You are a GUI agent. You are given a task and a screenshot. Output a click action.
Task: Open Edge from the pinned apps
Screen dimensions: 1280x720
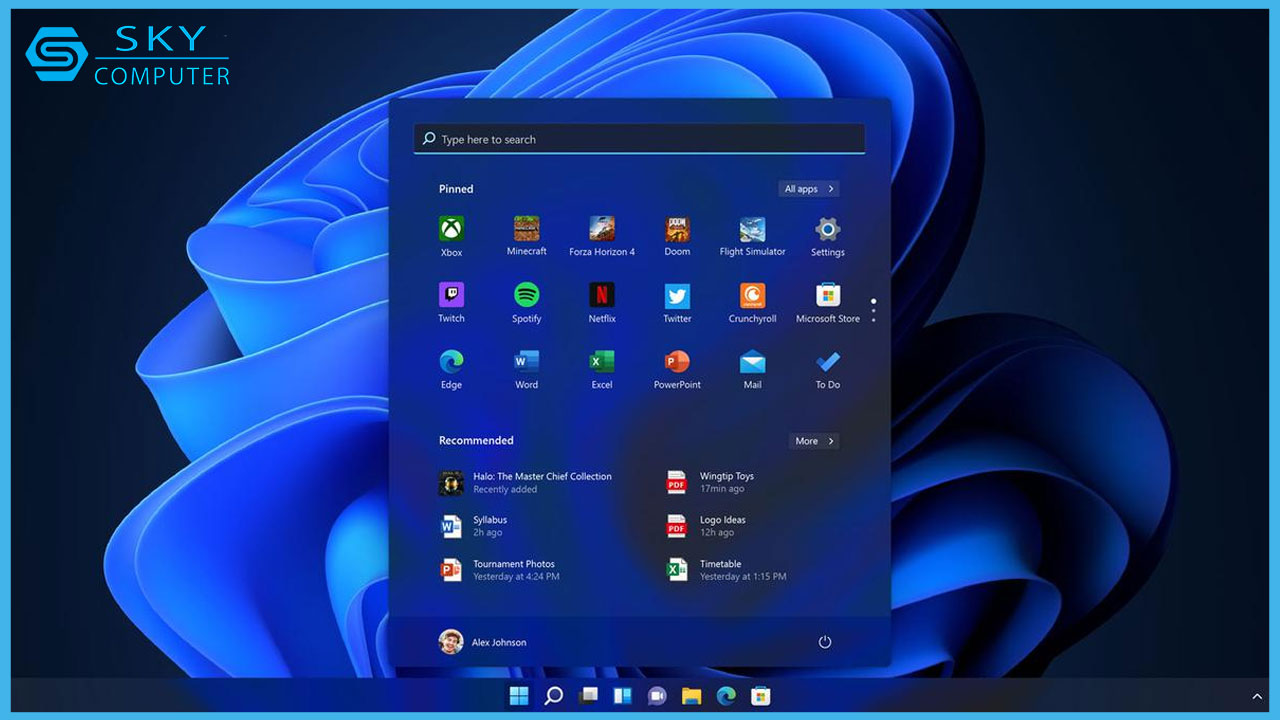click(451, 369)
